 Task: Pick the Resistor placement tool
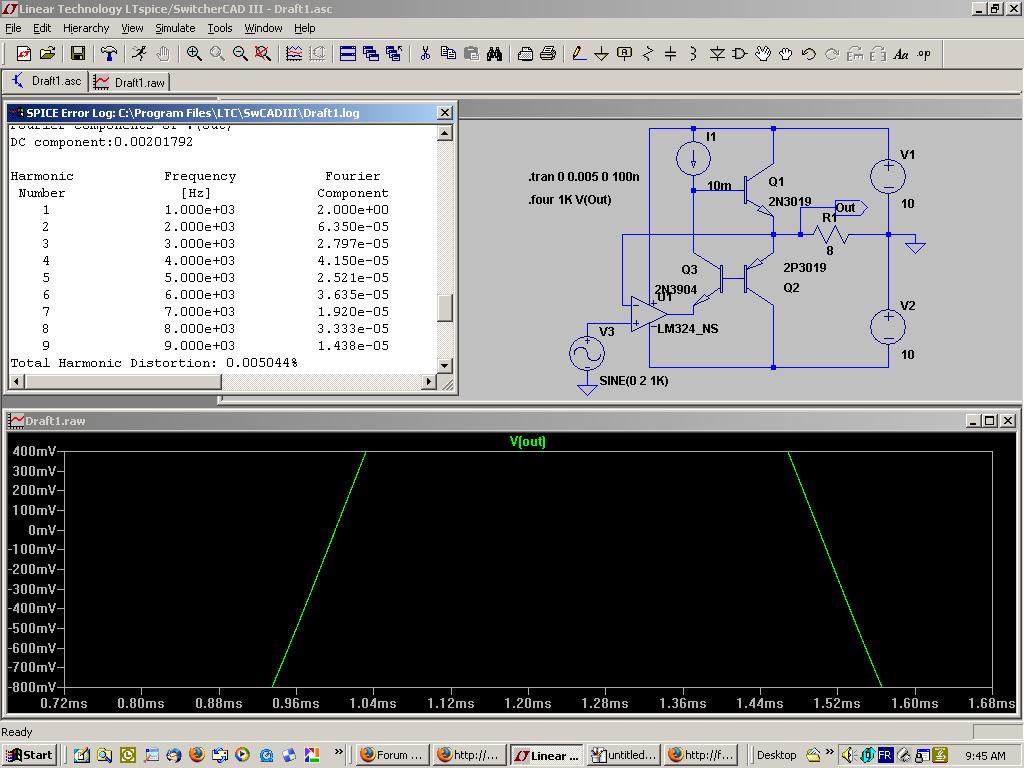point(648,54)
